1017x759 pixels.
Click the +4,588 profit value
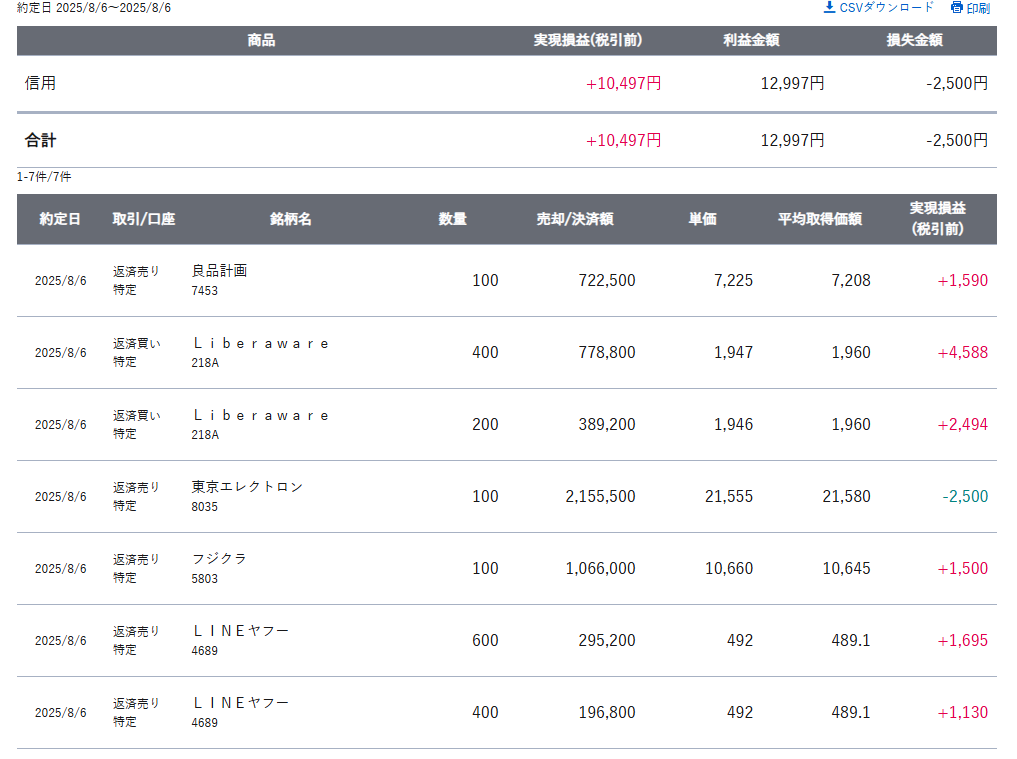(963, 352)
